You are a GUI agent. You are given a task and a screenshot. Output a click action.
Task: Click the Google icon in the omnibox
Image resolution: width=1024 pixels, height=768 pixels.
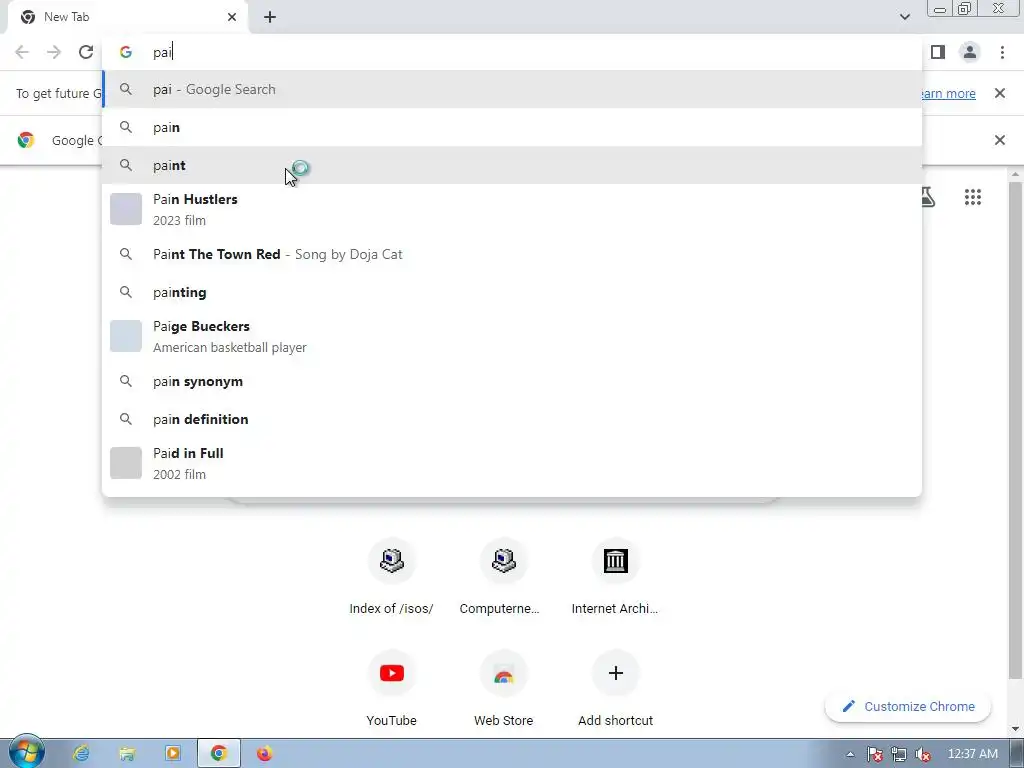(x=125, y=52)
